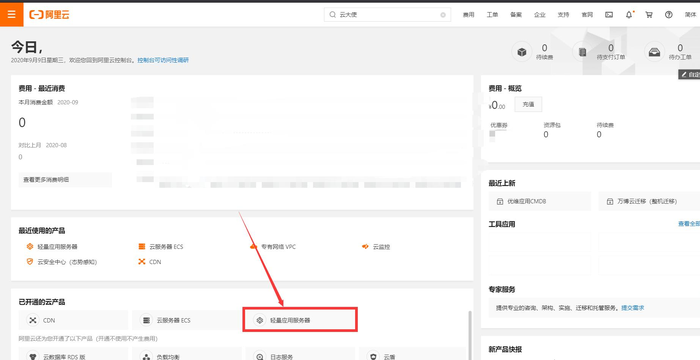The width and height of the screenshot is (700, 360).
Task: Open 轻量应用服务器 in recent products
Action: click(58, 247)
